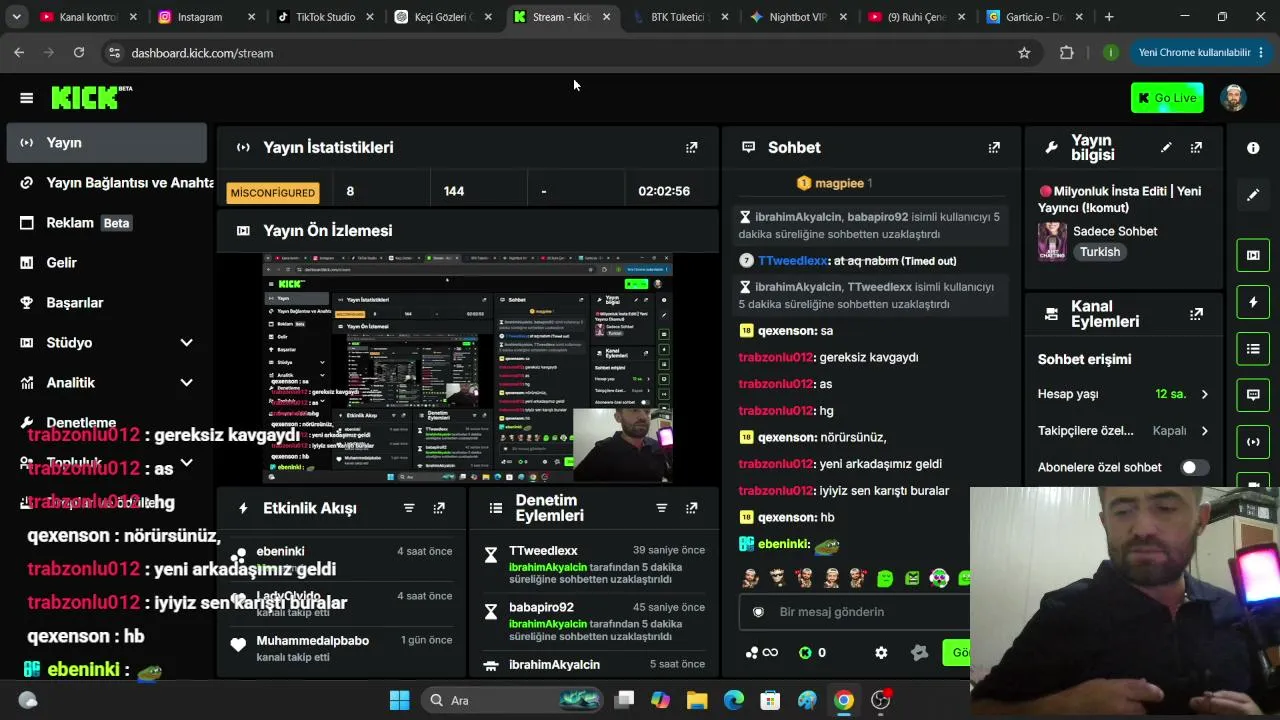1280x720 pixels.
Task: Click the sunglasses streamer emote
Action: (x=777, y=578)
